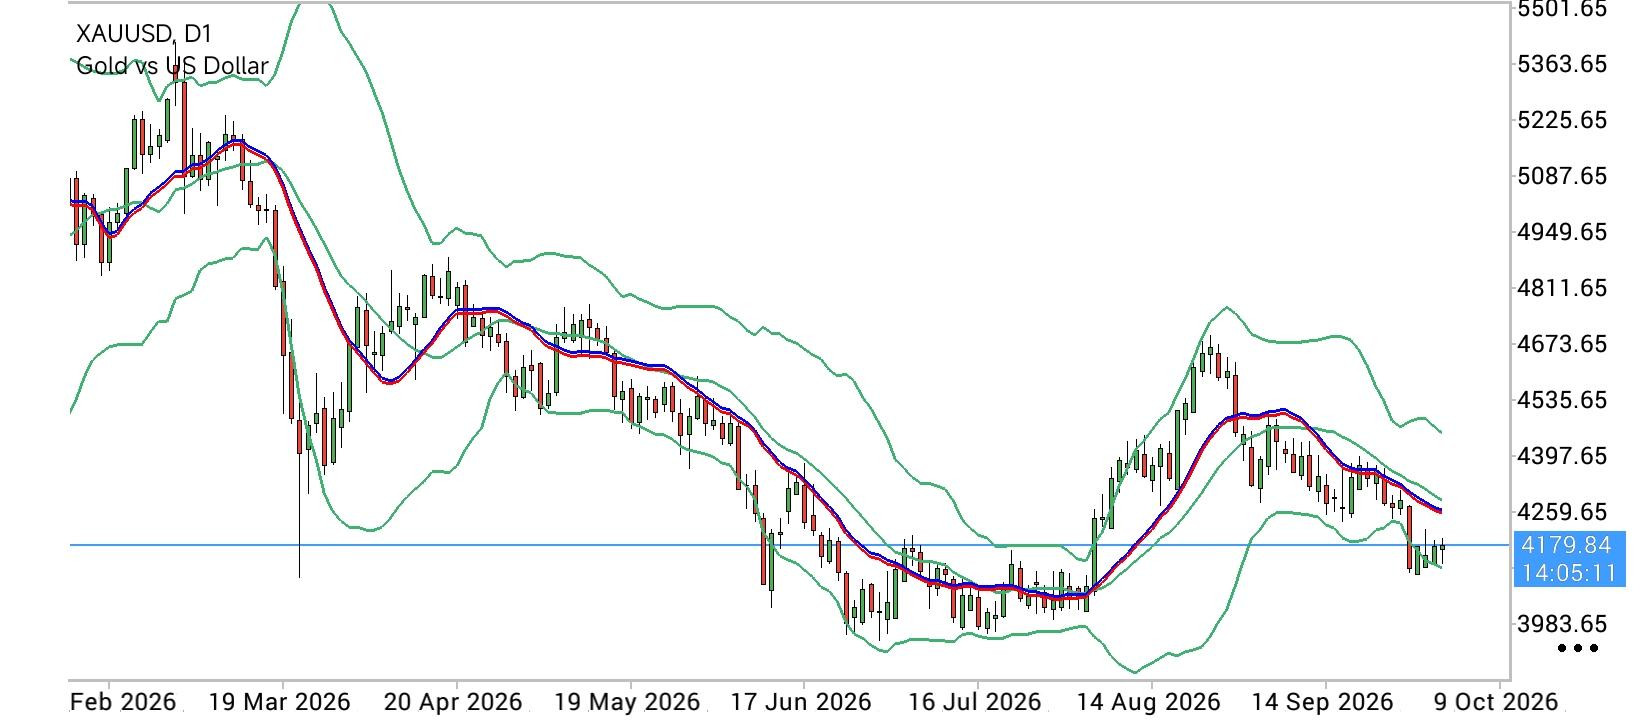
Task: Open the three-dot more options menu
Action: tap(1578, 648)
